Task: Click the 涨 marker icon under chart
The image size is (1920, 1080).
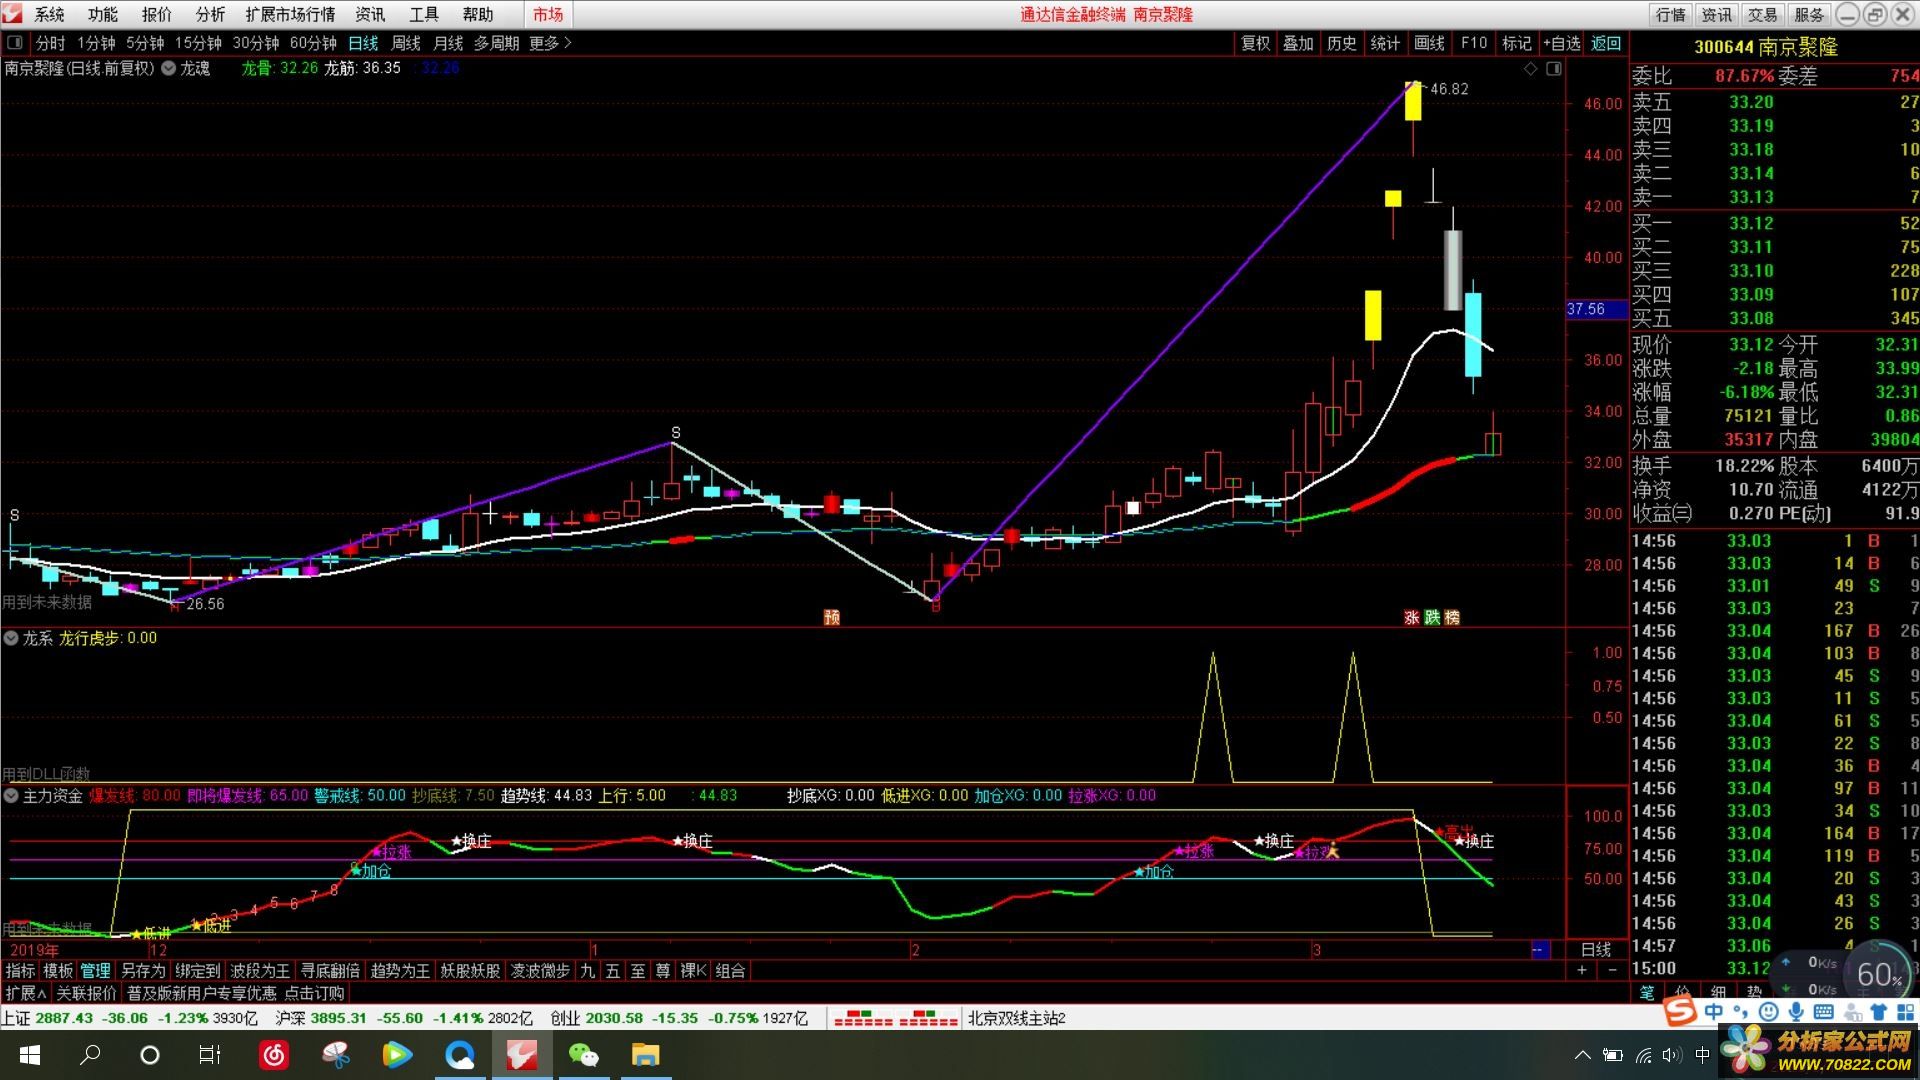Action: coord(1411,618)
